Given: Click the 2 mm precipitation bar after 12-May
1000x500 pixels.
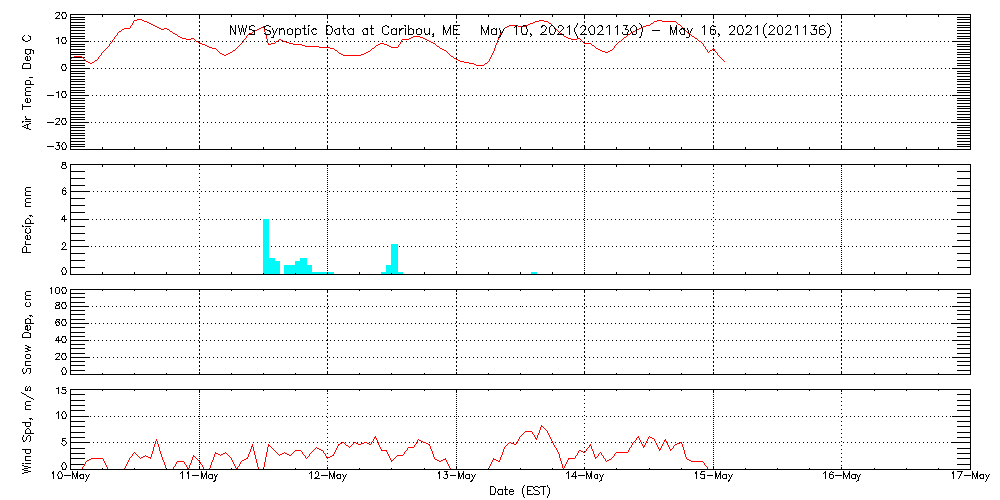Looking at the screenshot, I should point(395,259).
